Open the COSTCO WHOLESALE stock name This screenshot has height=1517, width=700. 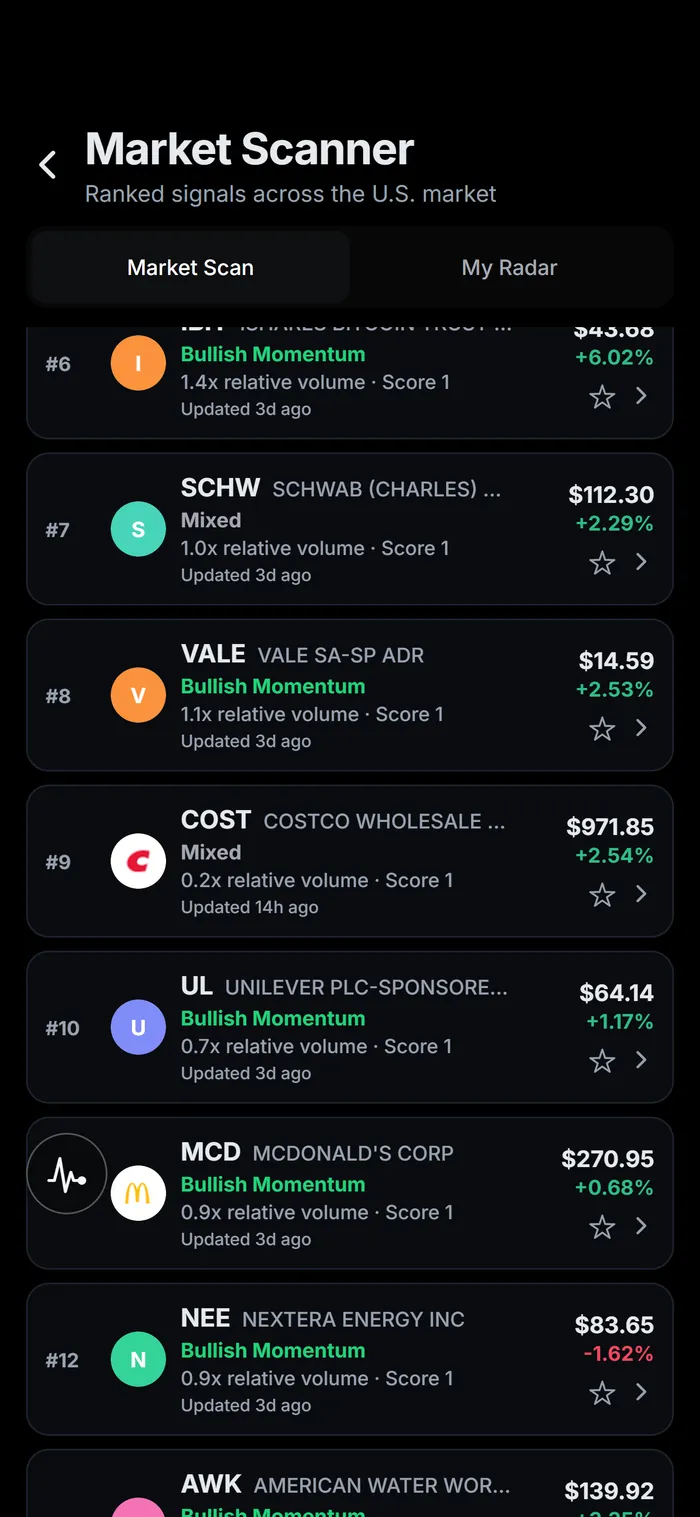[385, 821]
